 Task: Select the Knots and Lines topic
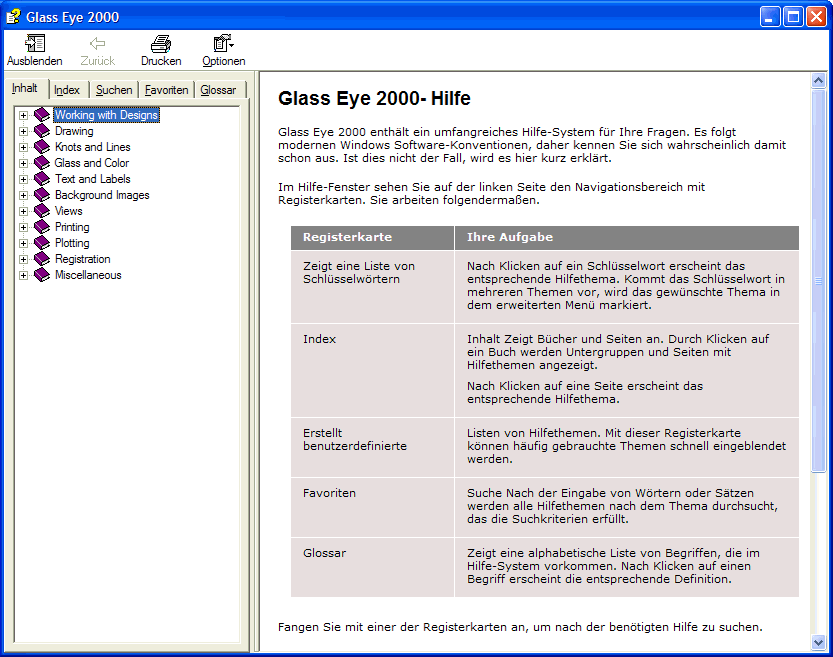(x=92, y=147)
